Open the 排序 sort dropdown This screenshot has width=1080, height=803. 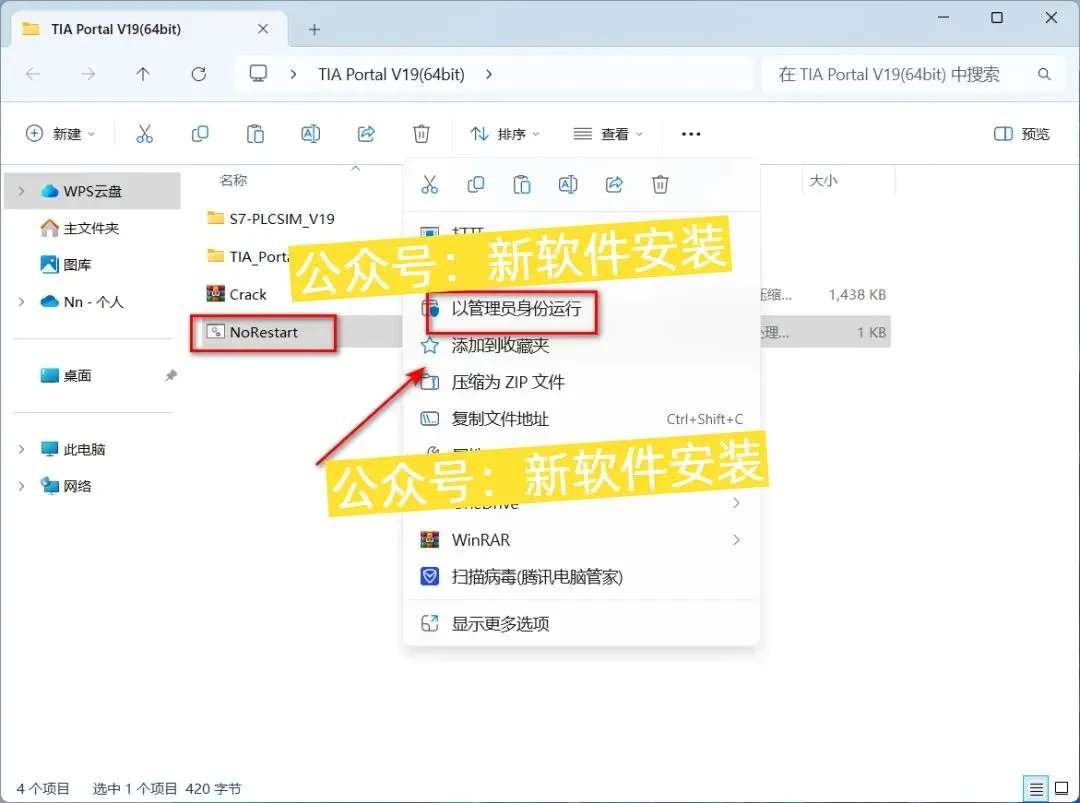[x=505, y=134]
